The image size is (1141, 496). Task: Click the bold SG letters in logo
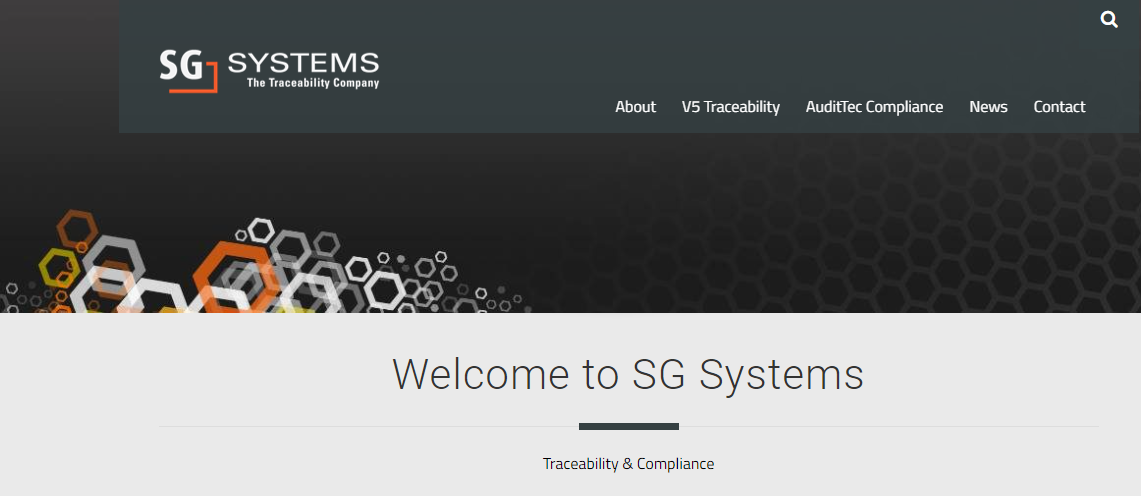point(180,66)
